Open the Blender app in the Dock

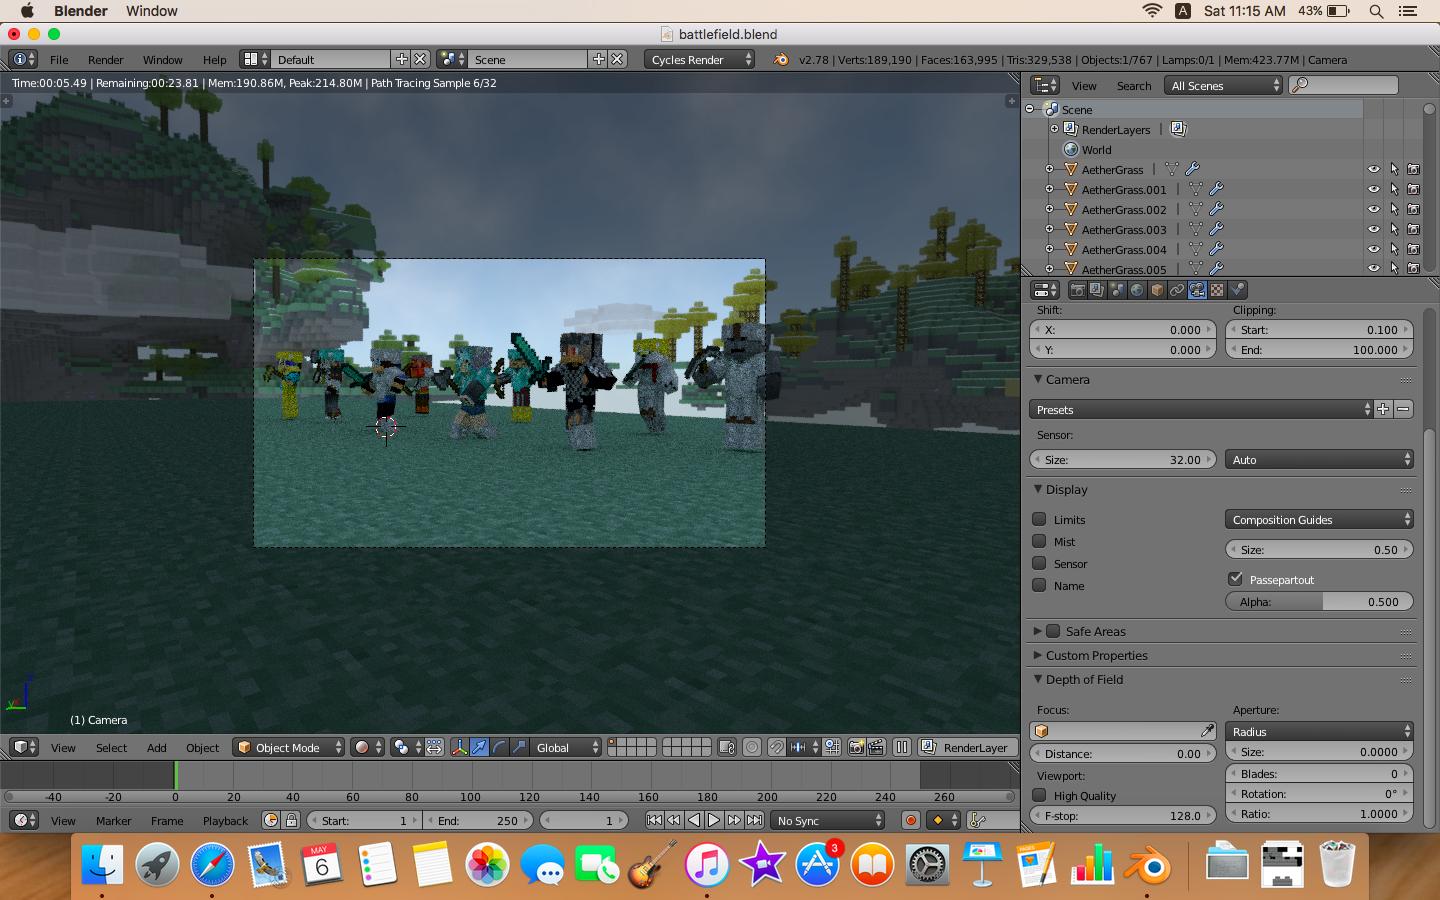click(x=1148, y=865)
